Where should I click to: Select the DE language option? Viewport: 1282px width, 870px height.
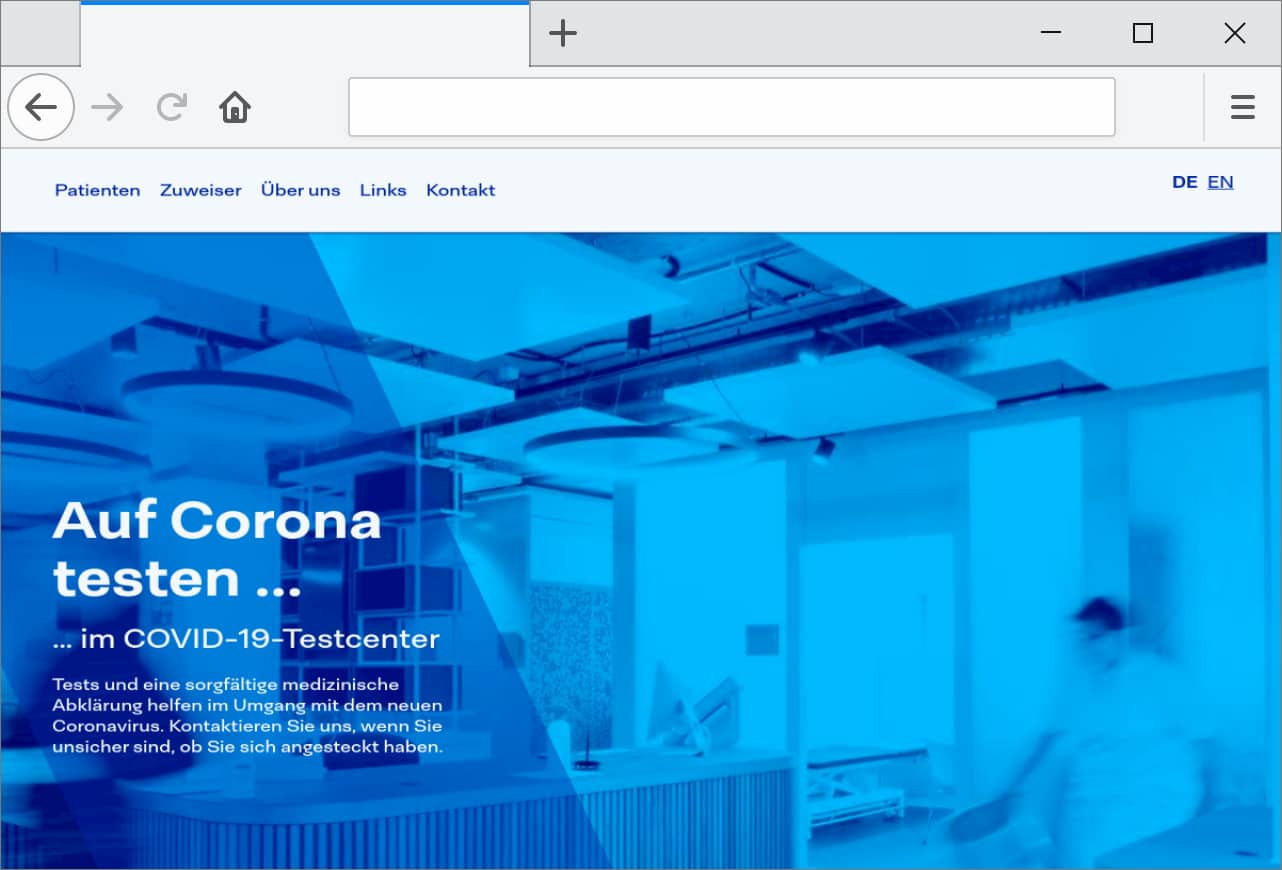(1185, 182)
